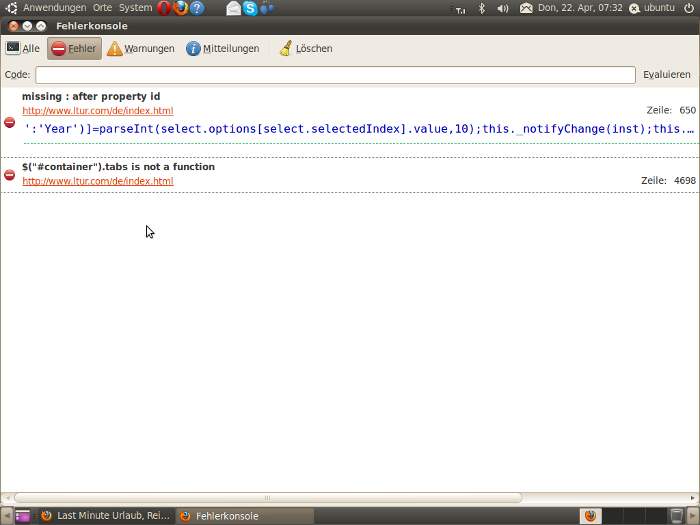Viewport: 700px width, 525px height.
Task: Open the mail envelope tray icon
Action: tap(233, 8)
